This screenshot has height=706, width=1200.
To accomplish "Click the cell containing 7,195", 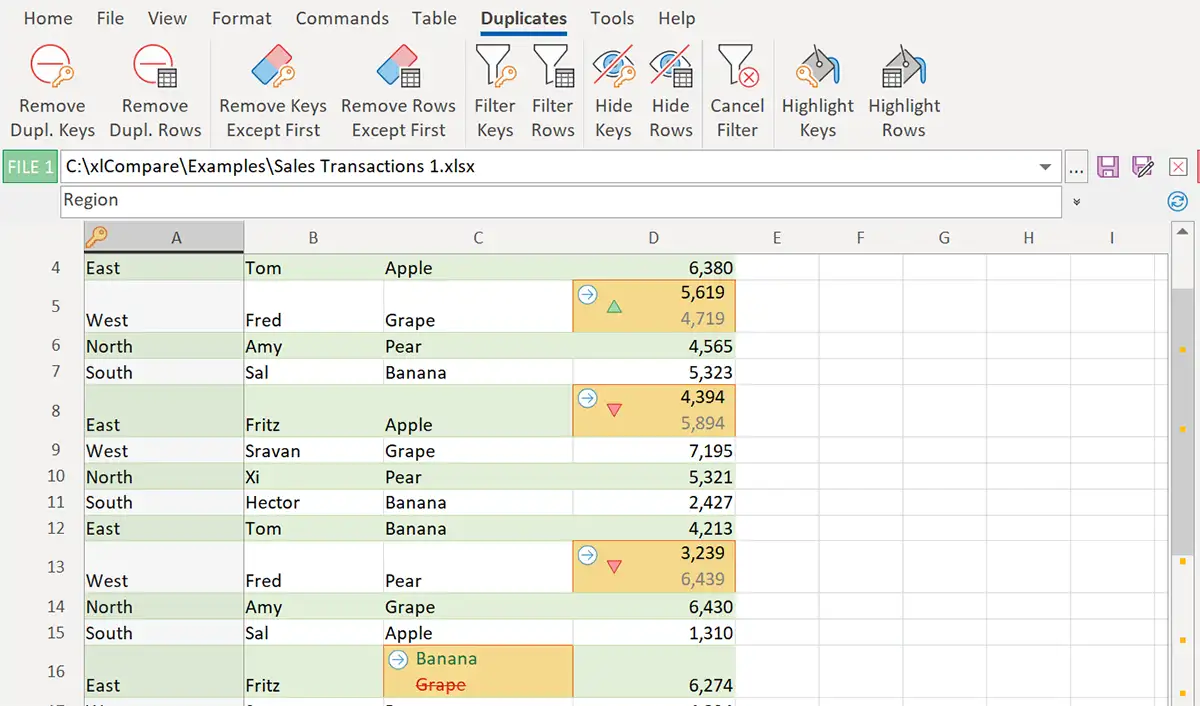I will (x=654, y=451).
